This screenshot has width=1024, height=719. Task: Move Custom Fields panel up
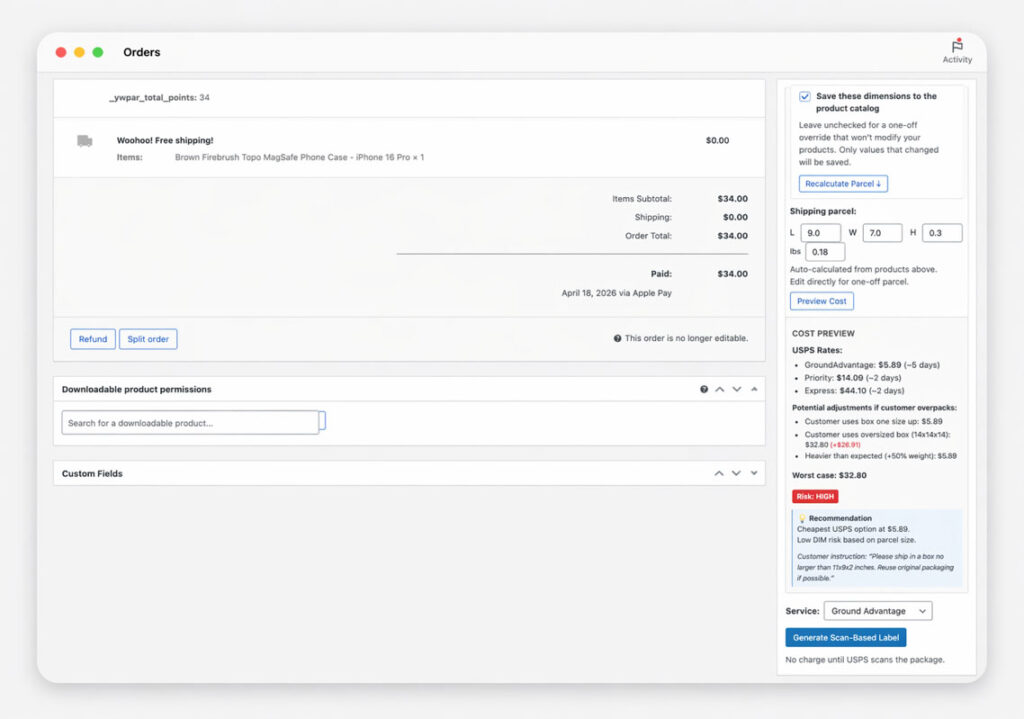719,473
